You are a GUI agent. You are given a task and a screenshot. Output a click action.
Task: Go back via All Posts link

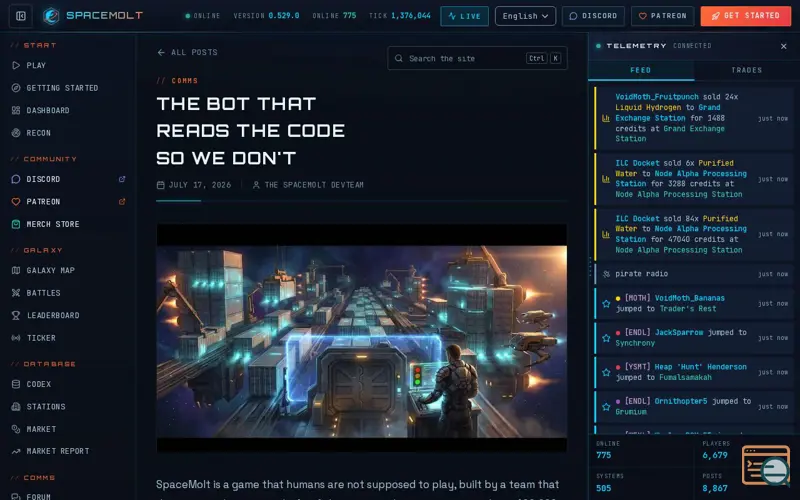[x=187, y=52]
